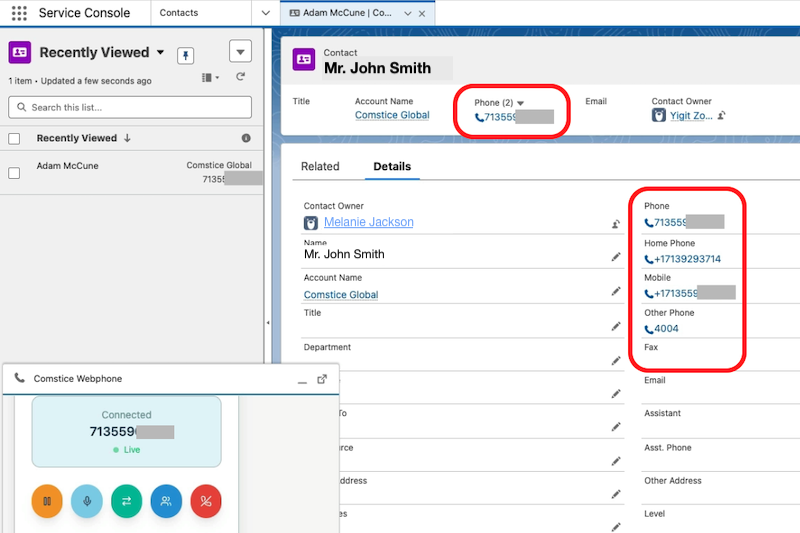The height and width of the screenshot is (533, 800).
Task: Click the Mr. John Smith name value in Details
Action: coord(344,254)
